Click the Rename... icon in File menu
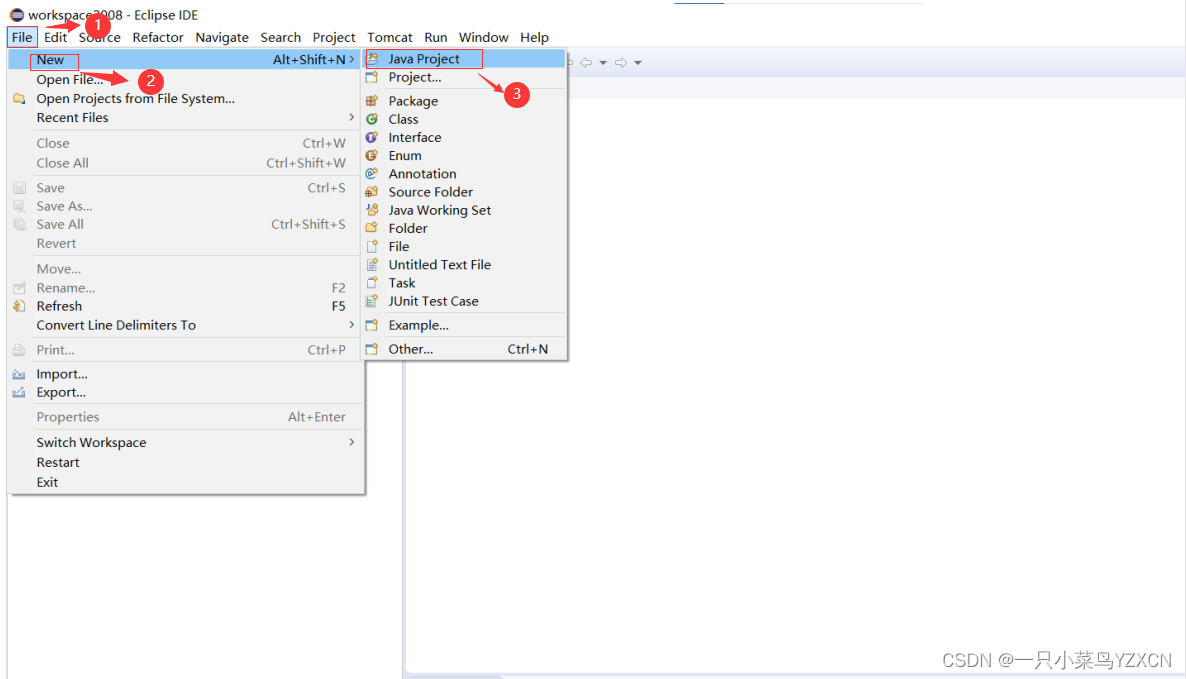Viewport: 1186px width, 679px height. click(20, 287)
